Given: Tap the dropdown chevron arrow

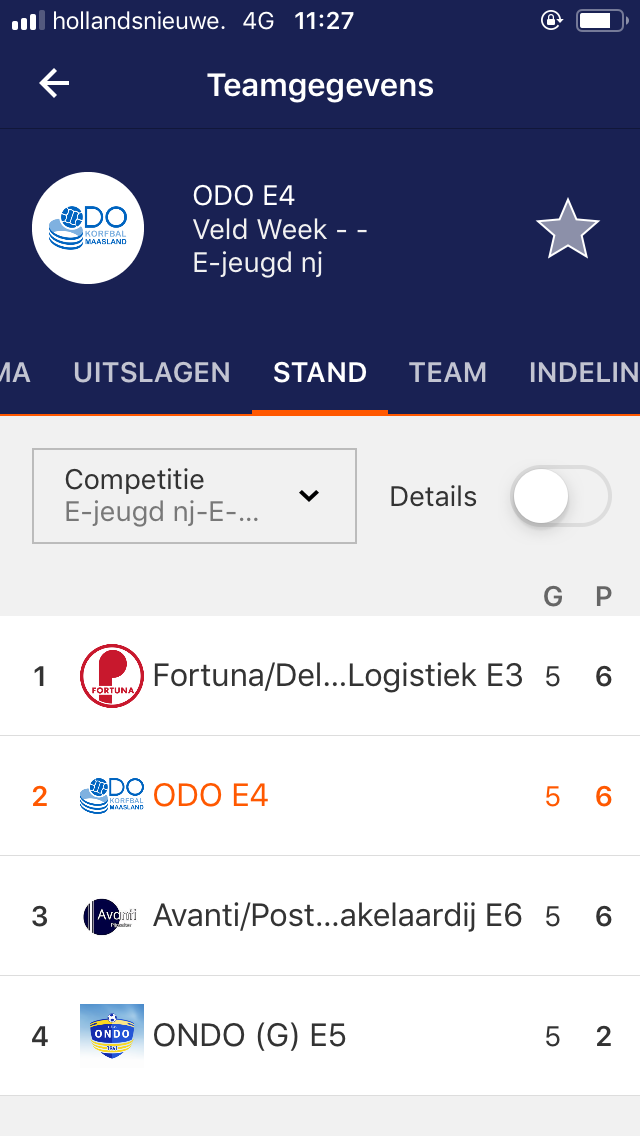Looking at the screenshot, I should [x=309, y=496].
